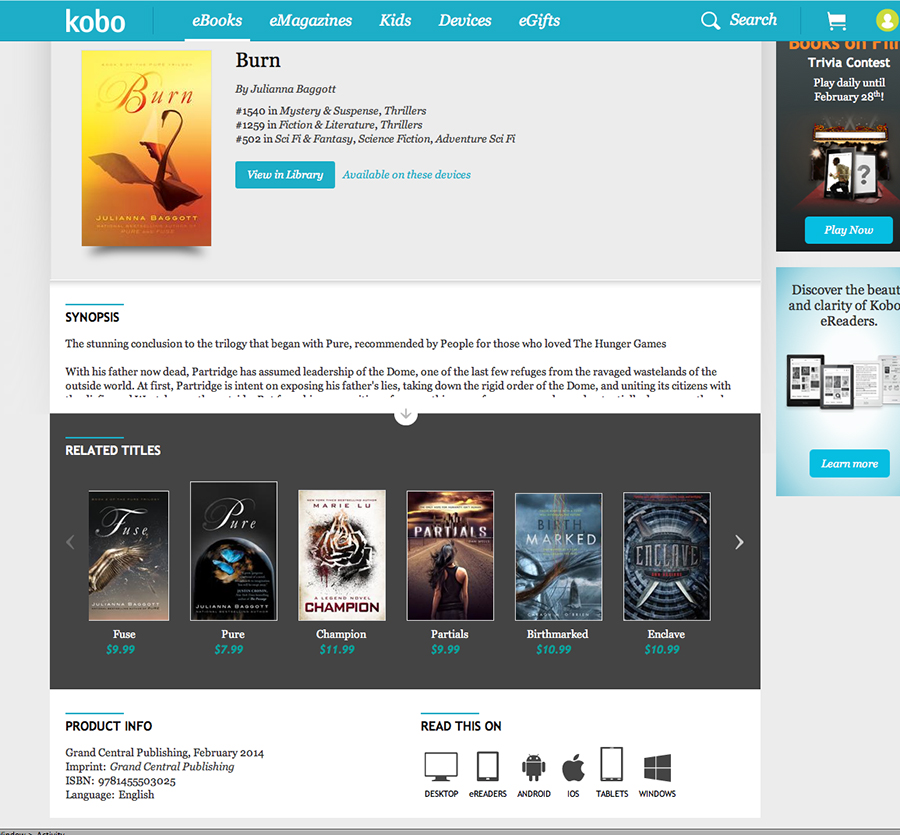Click the Kobo eReaders ad image

tap(843, 381)
